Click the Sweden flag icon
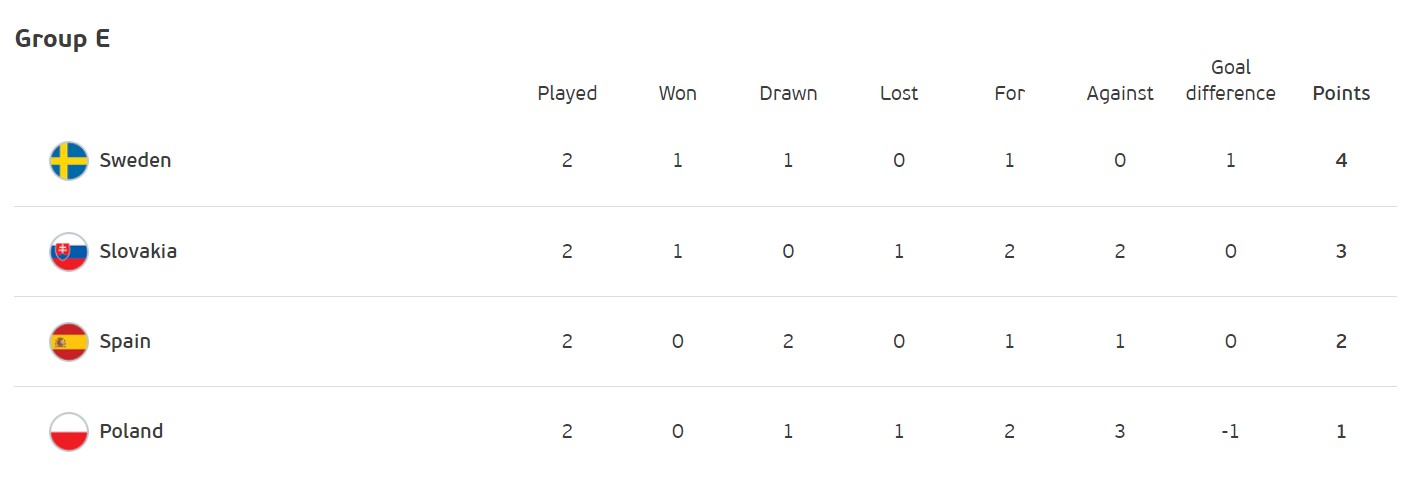 point(69,161)
